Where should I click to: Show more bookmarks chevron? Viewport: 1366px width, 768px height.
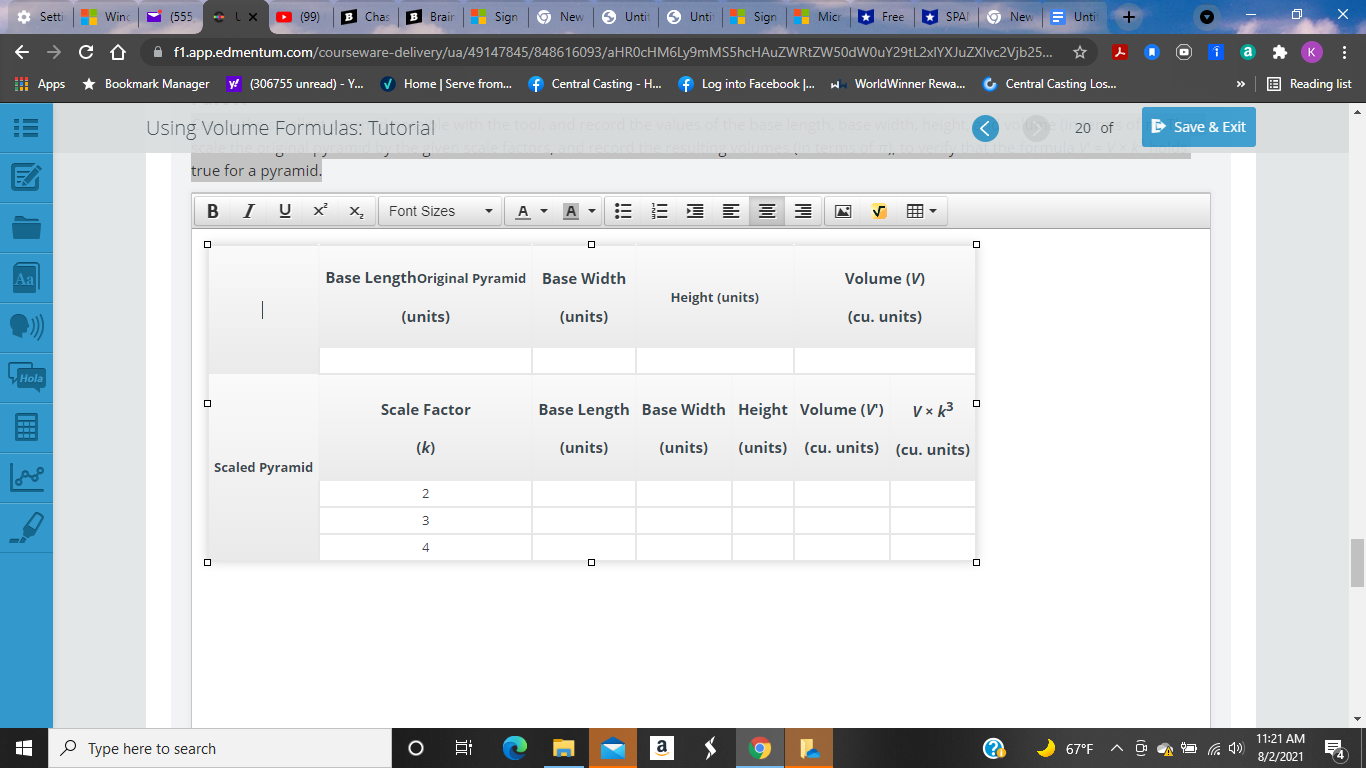pyautogui.click(x=1242, y=84)
